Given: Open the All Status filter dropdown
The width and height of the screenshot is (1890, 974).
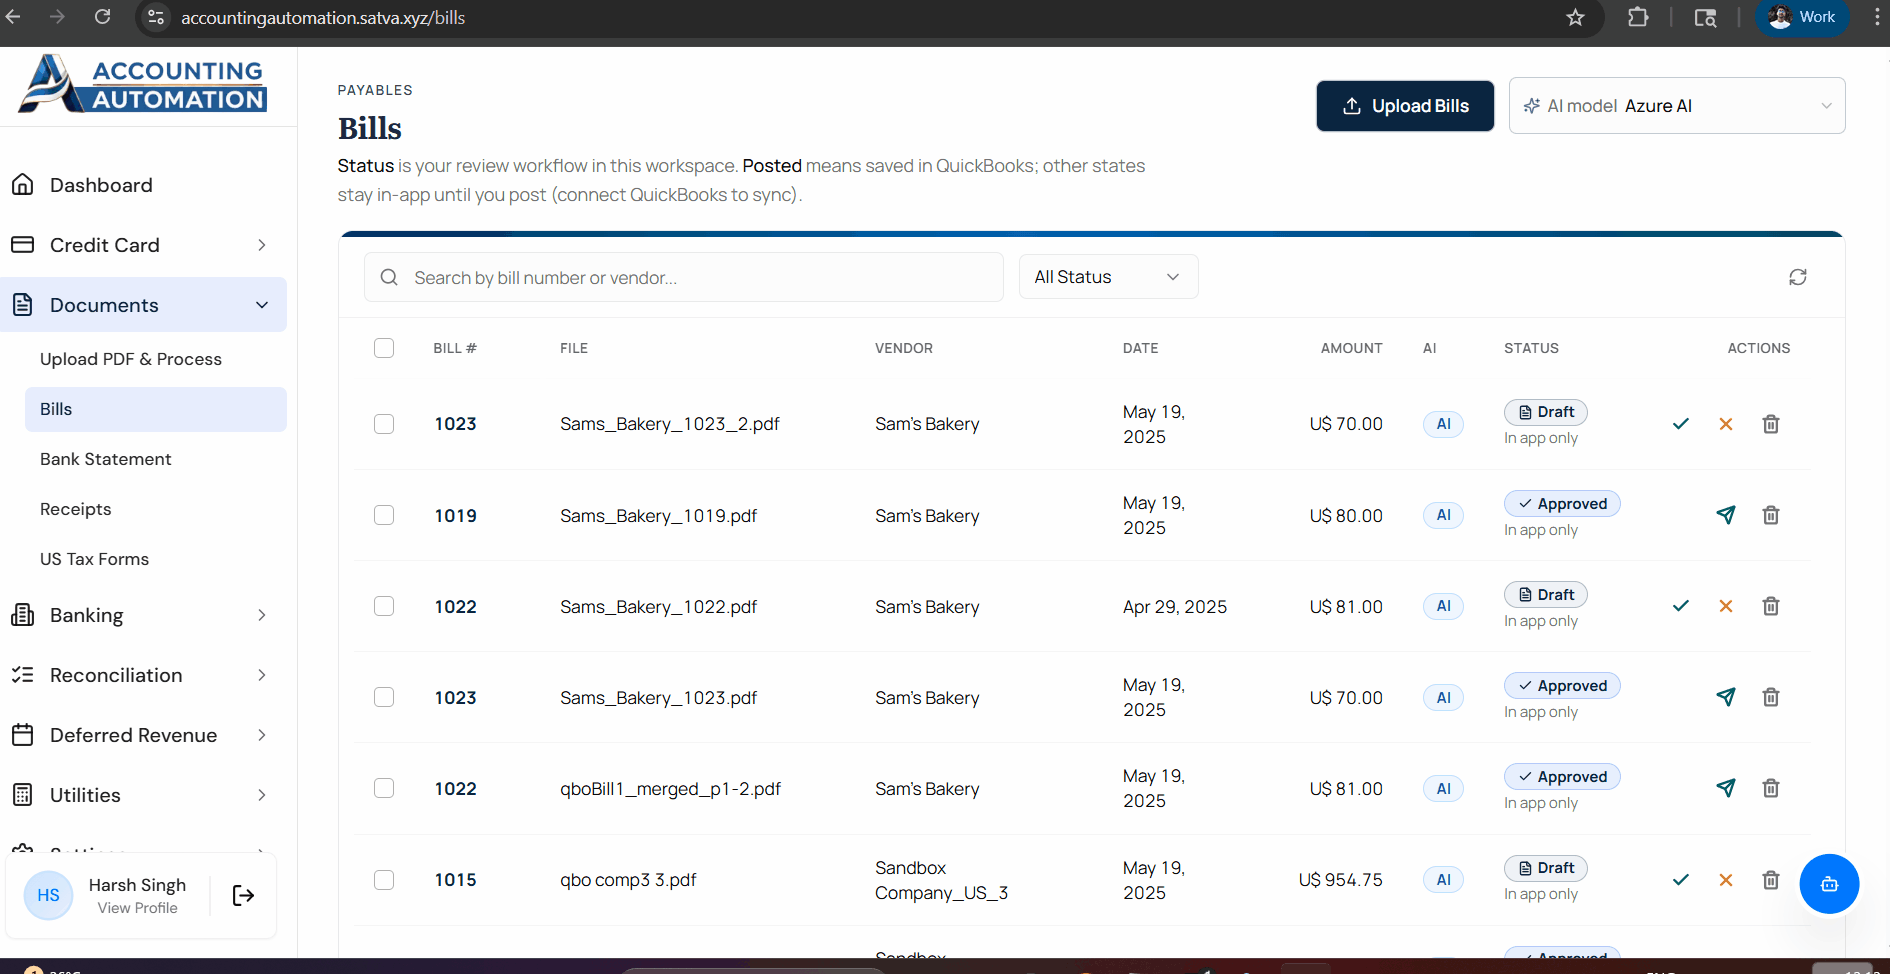Looking at the screenshot, I should 1108,277.
